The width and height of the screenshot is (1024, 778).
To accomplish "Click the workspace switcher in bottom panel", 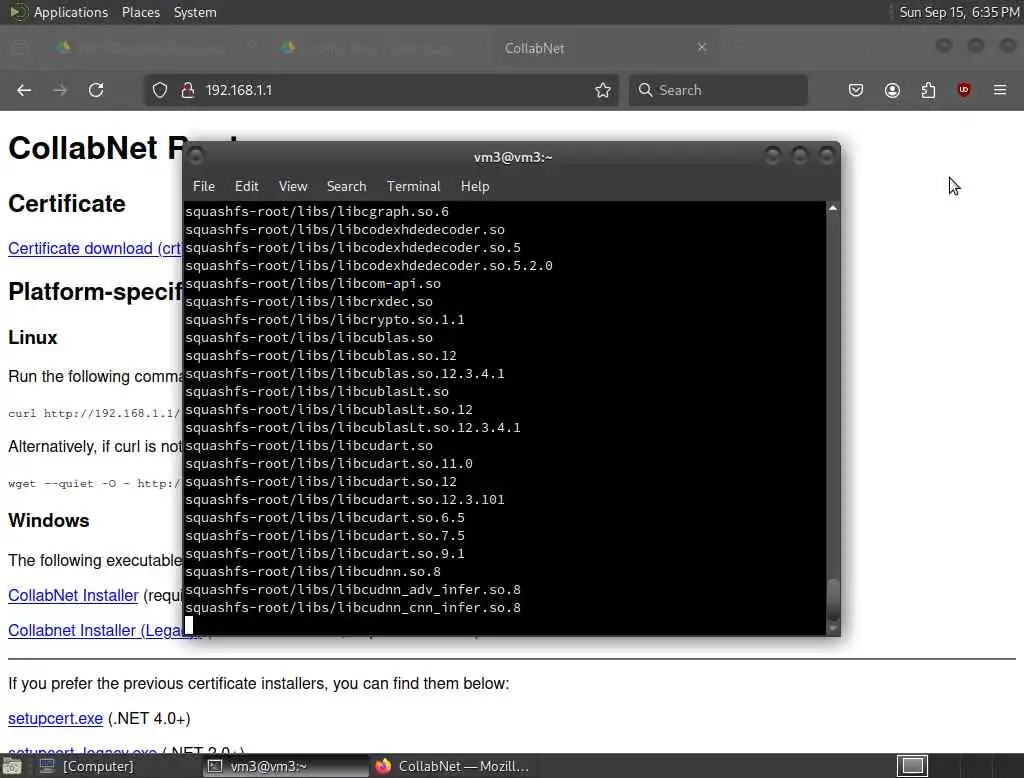I will pos(912,766).
